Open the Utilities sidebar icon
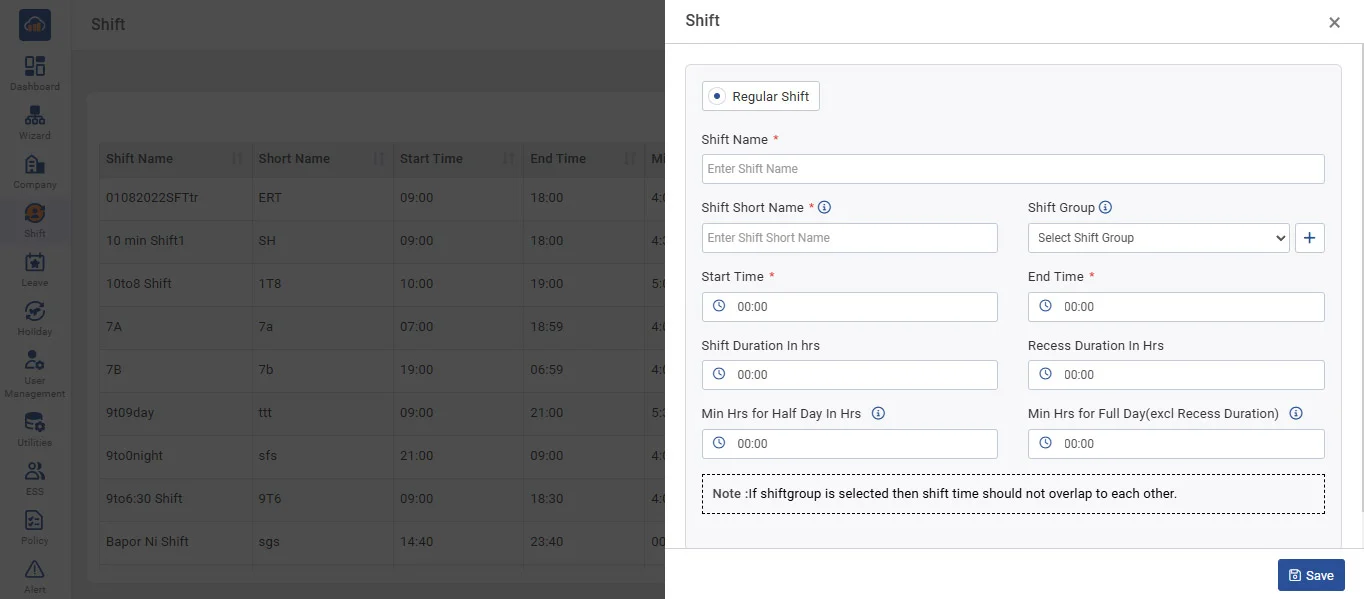The height and width of the screenshot is (599, 1364). (35, 423)
